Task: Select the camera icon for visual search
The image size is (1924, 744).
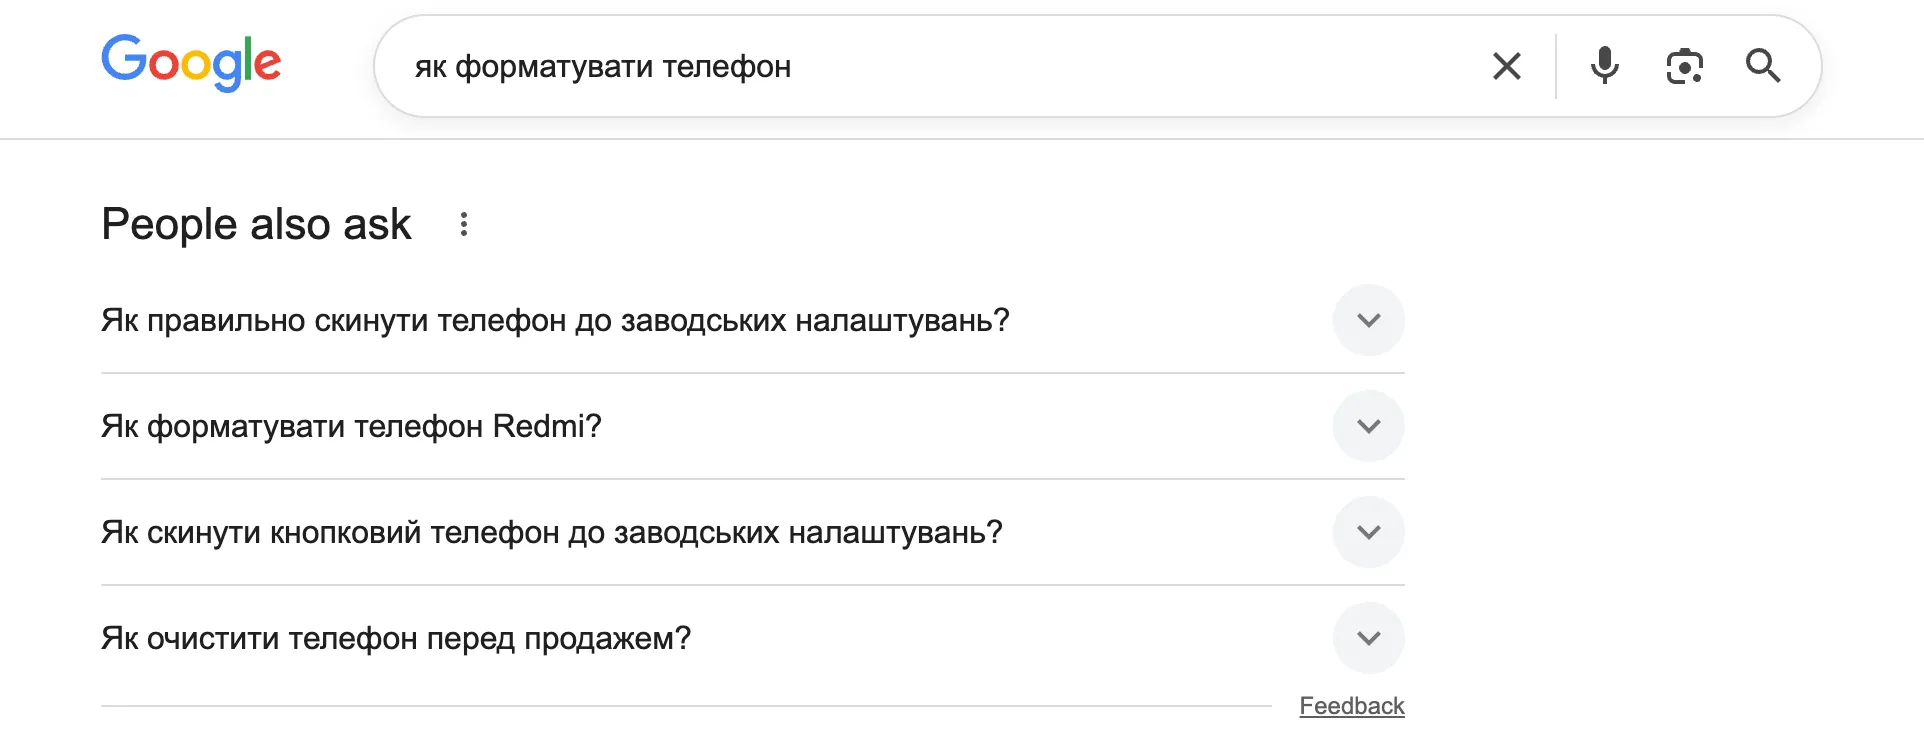Action: 1684,66
